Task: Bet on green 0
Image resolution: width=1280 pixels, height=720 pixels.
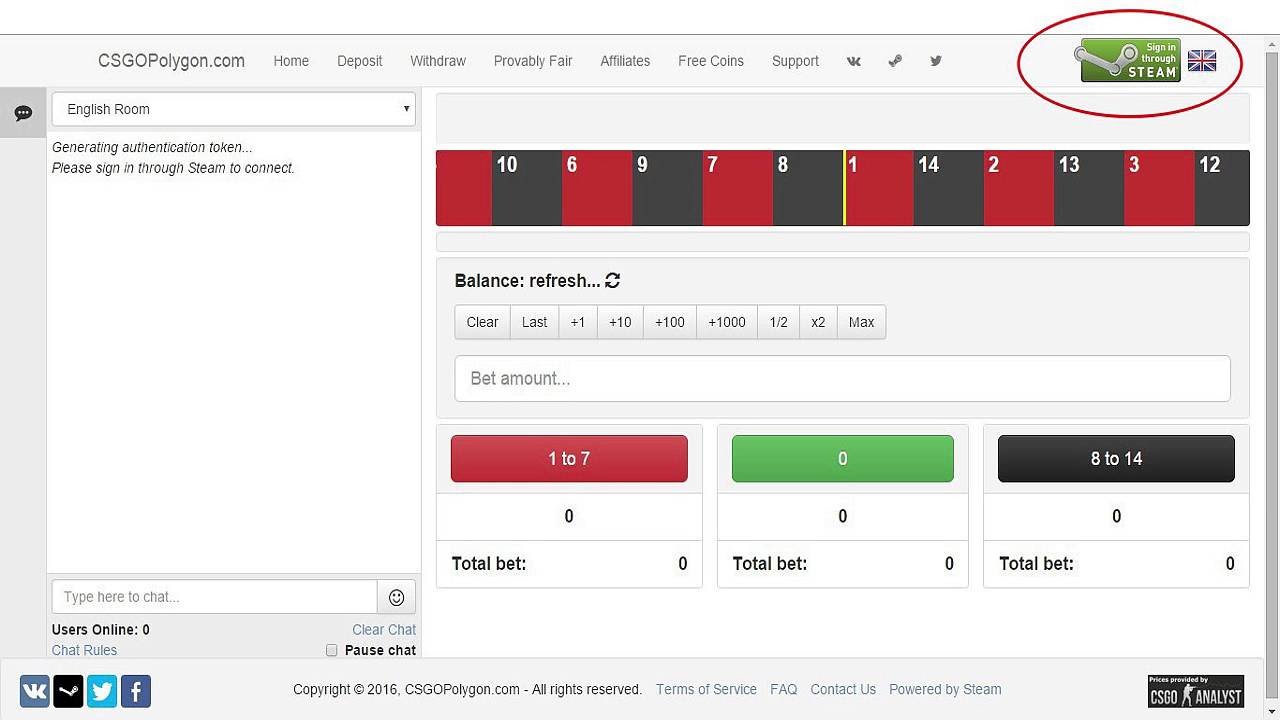Action: (x=843, y=459)
